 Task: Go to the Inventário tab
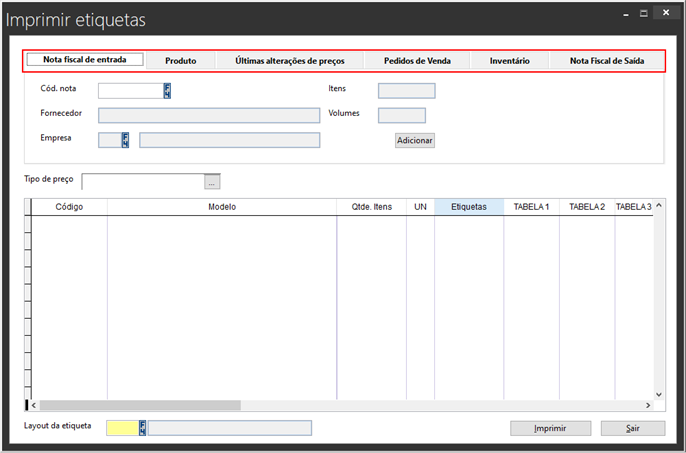(509, 61)
